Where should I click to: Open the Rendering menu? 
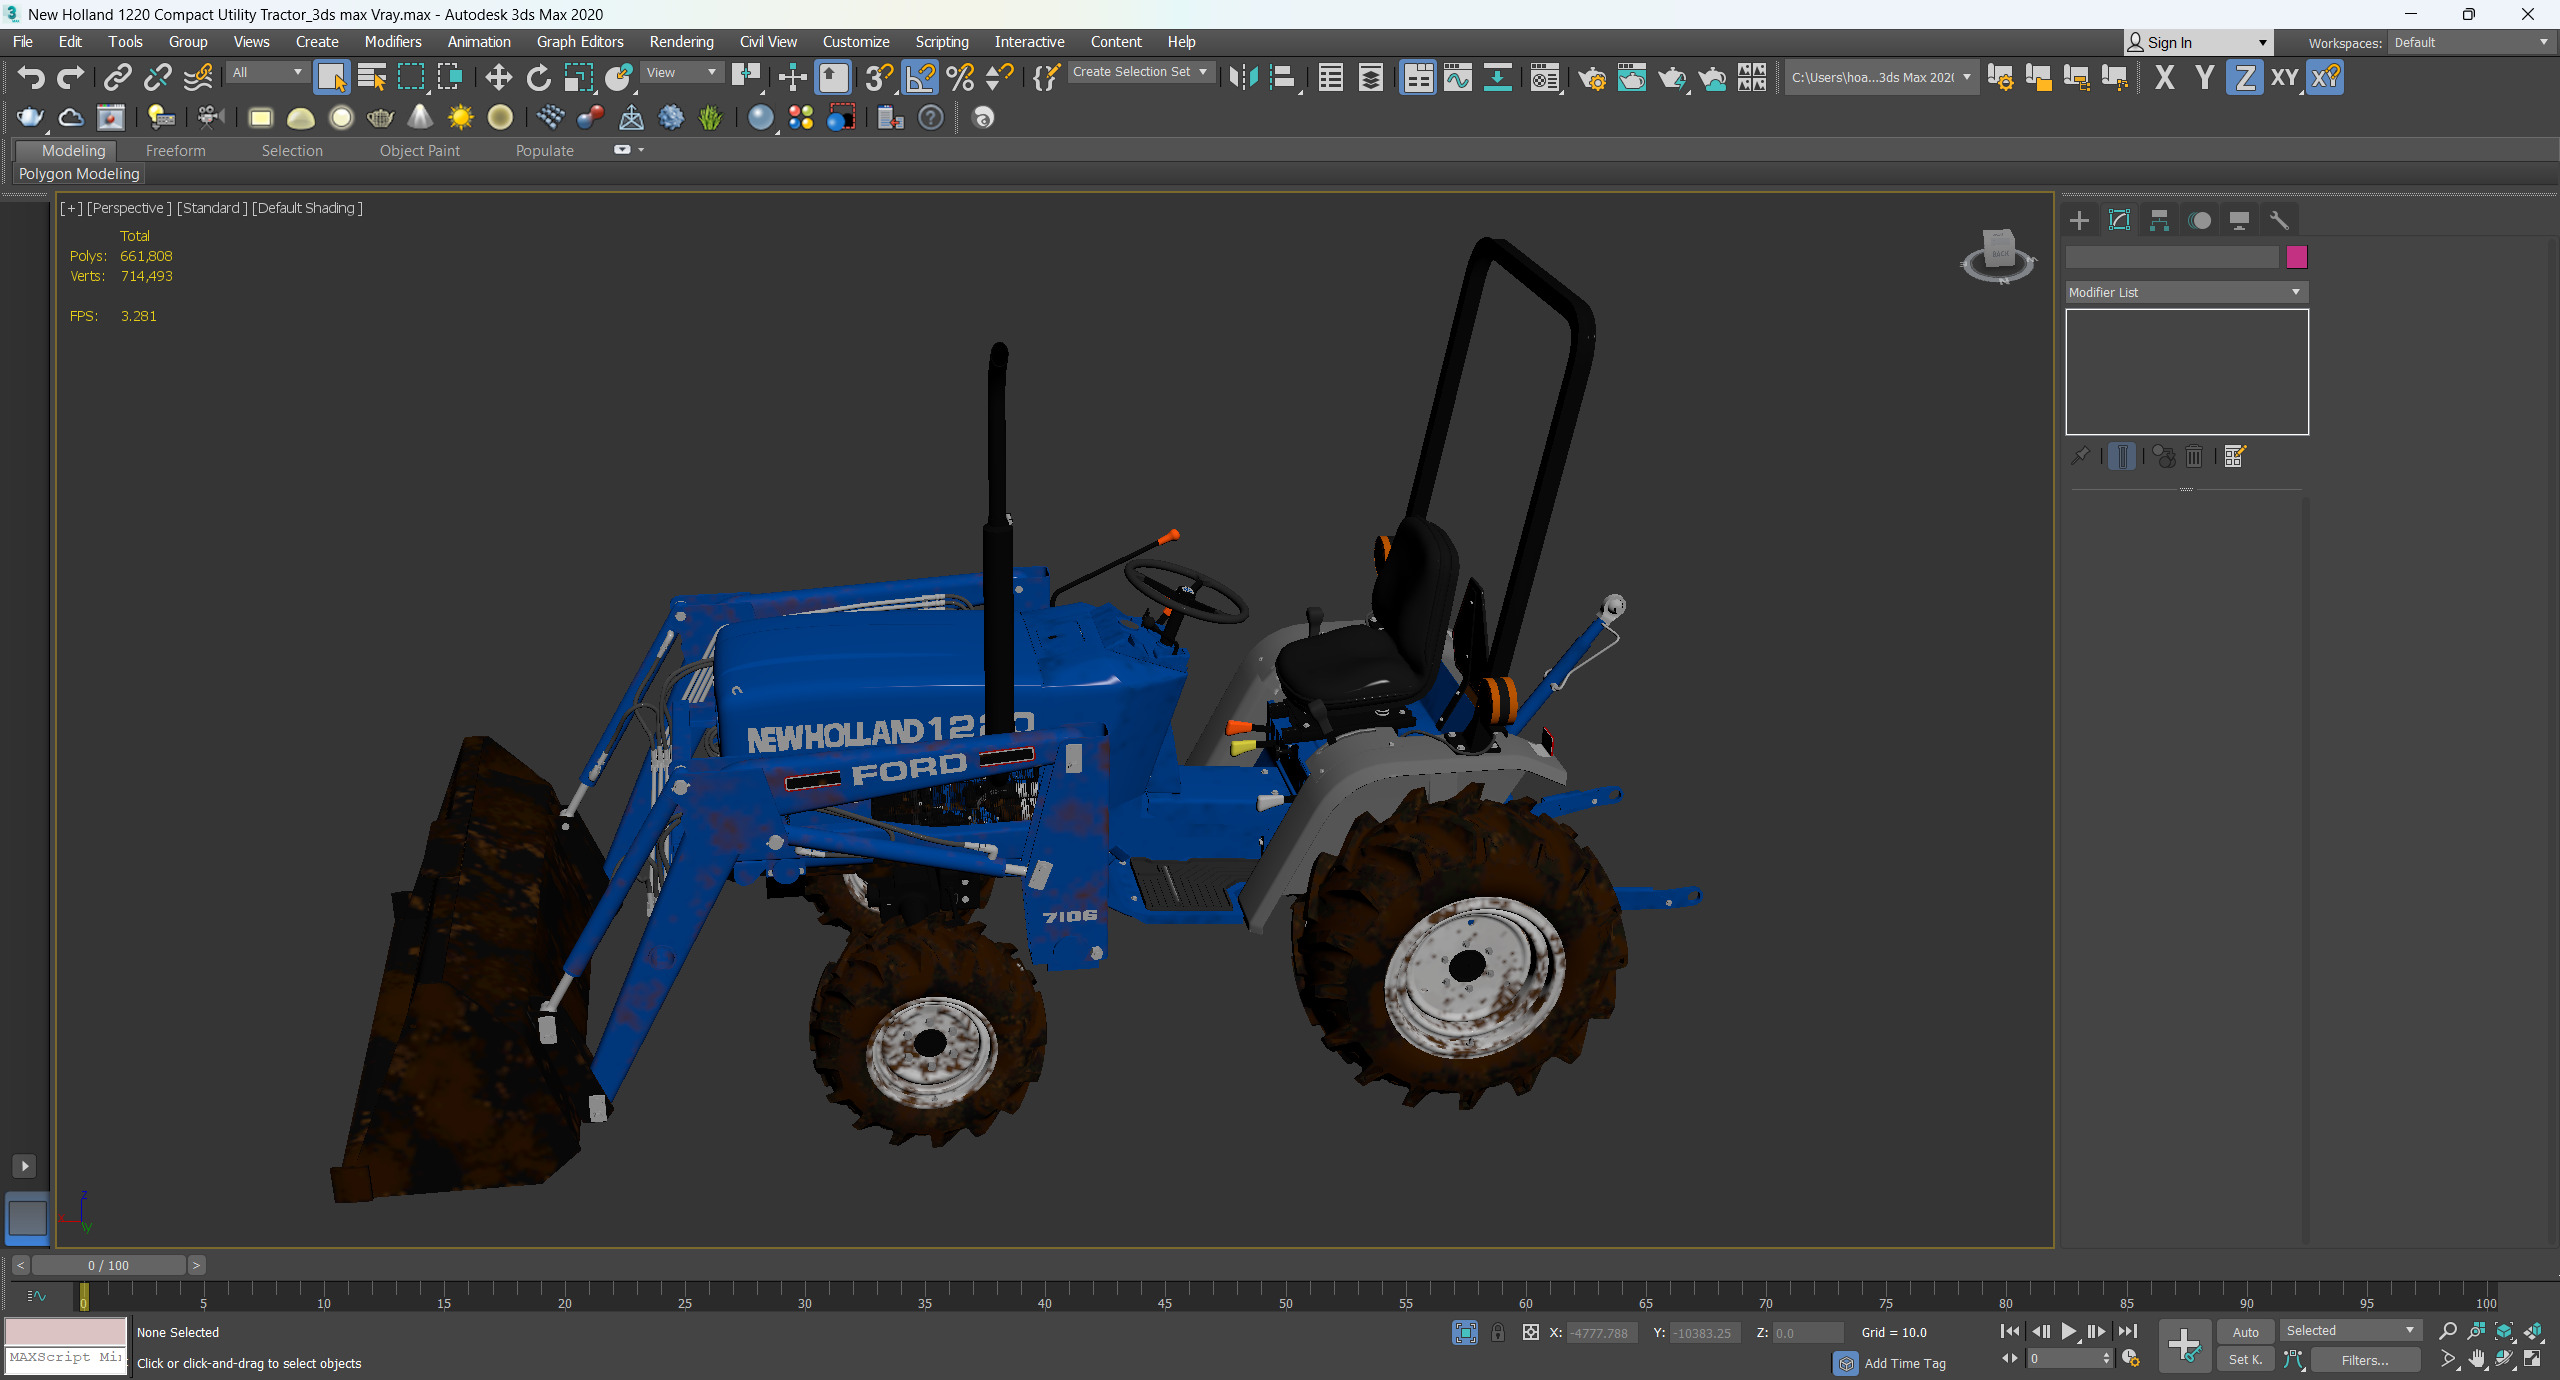click(x=681, y=42)
